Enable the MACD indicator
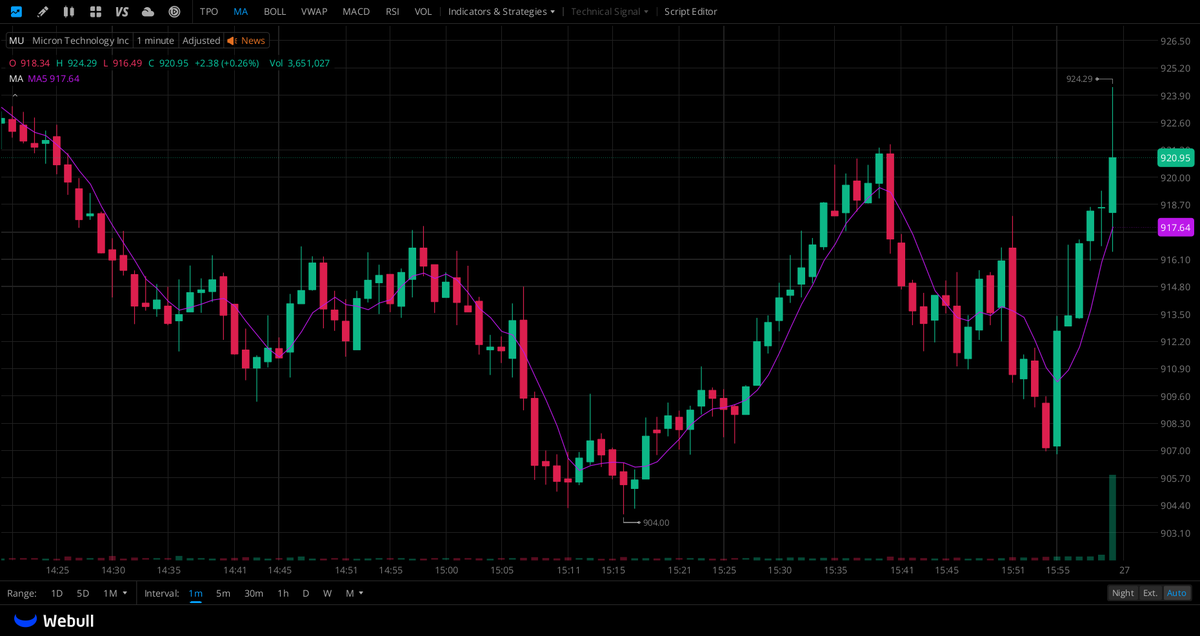1200x636 pixels. 356,11
